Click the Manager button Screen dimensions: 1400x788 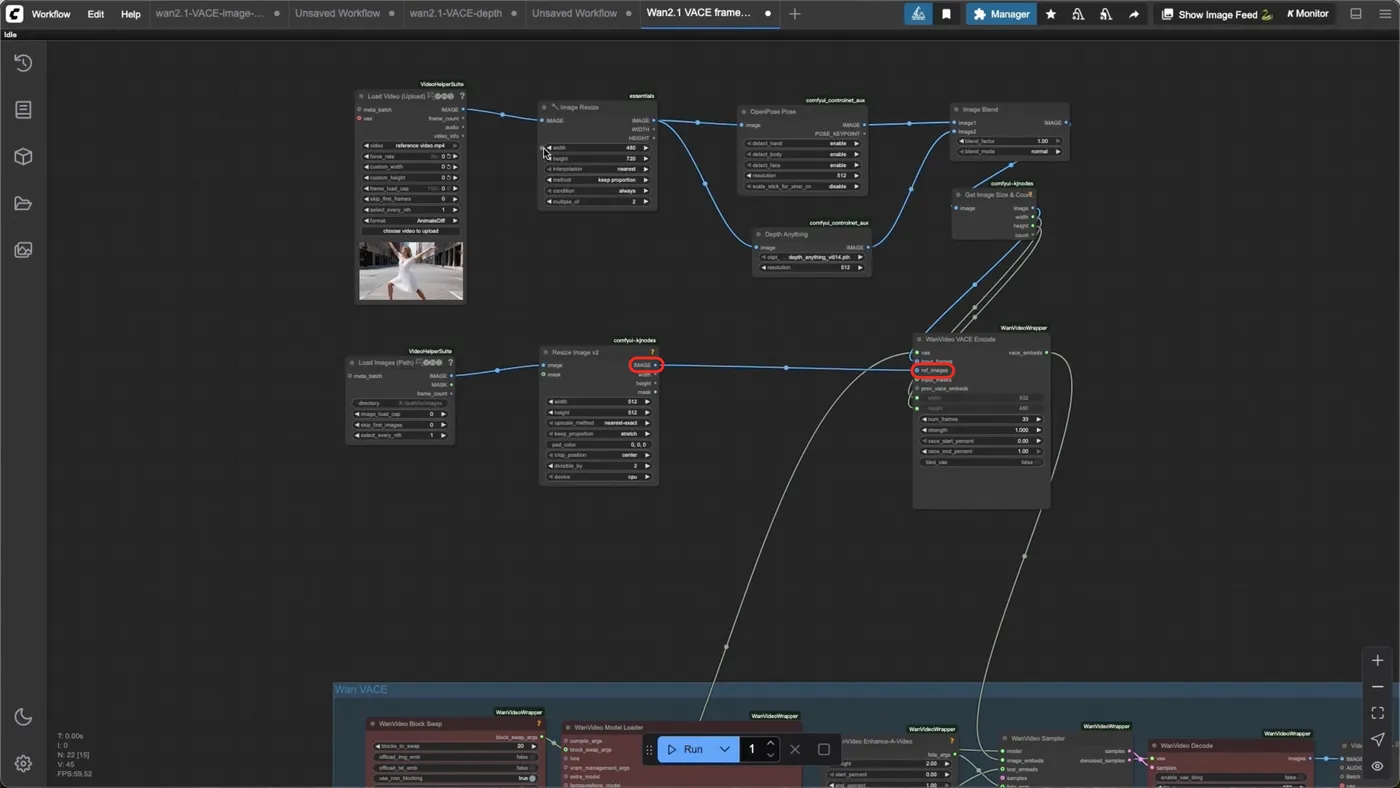[1001, 14]
